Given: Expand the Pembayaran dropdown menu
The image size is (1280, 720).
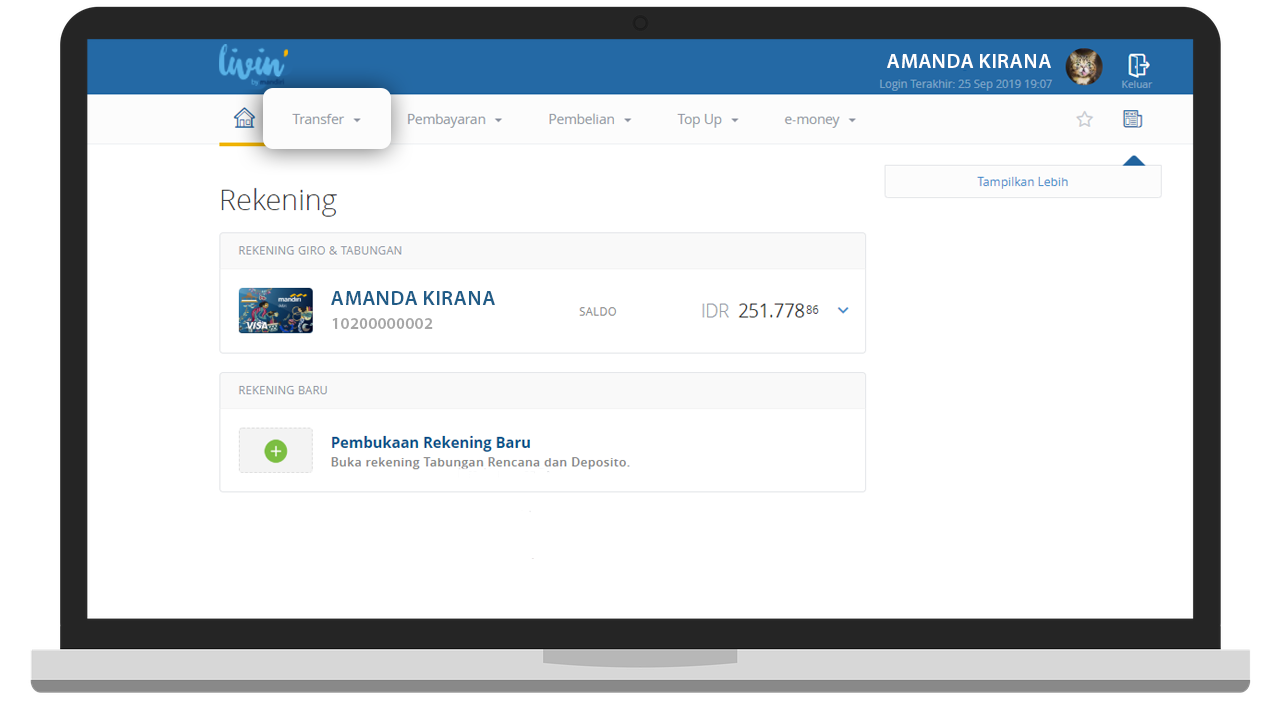Looking at the screenshot, I should (x=454, y=120).
